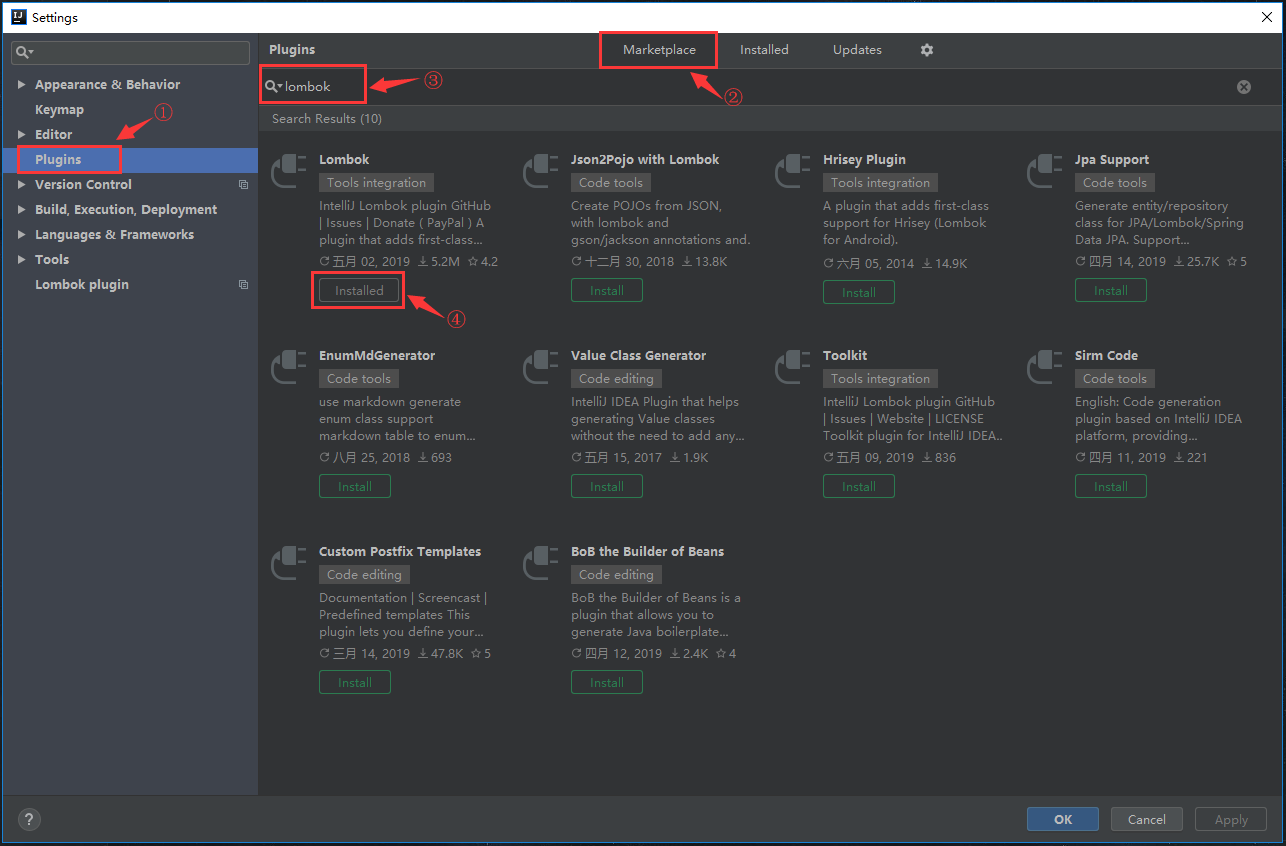This screenshot has height=846, width=1286.
Task: Clear the plugin search with the X icon
Action: [1244, 87]
